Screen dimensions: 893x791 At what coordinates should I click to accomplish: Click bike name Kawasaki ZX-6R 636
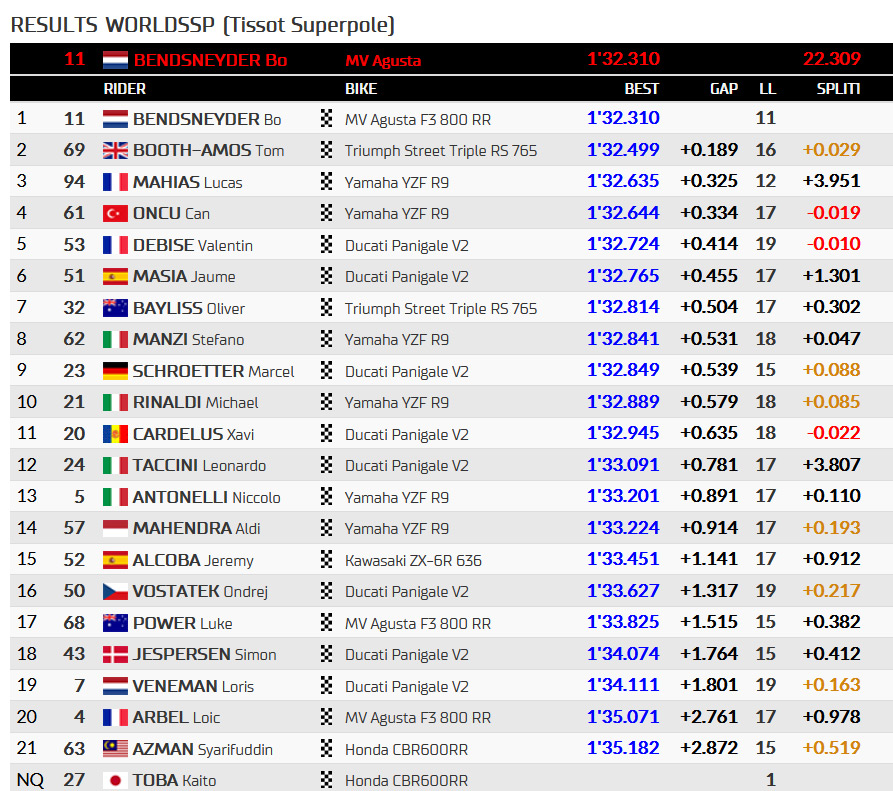(413, 560)
